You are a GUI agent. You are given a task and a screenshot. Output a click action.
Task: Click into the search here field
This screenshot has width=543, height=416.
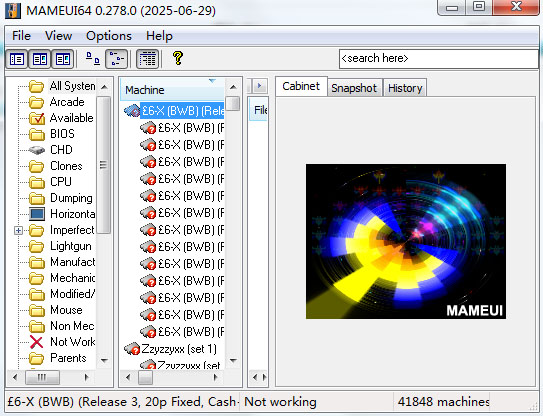pos(438,59)
